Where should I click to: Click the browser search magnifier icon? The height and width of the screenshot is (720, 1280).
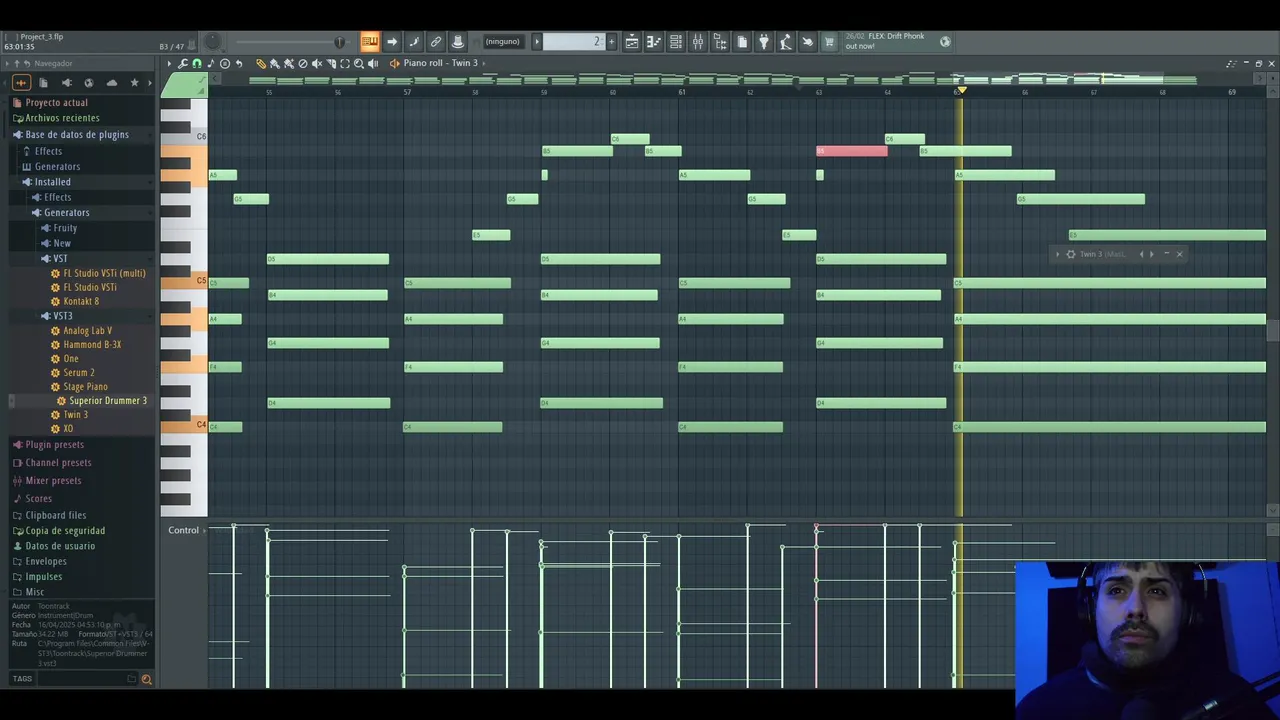[146, 679]
